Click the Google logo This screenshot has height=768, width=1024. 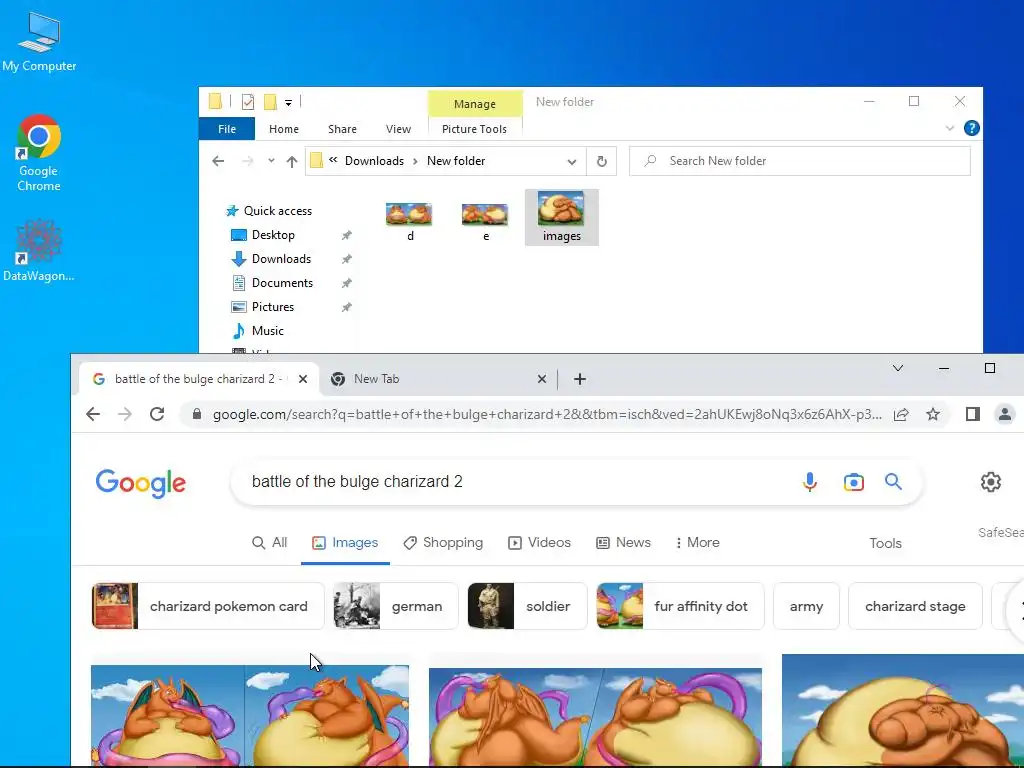point(140,484)
